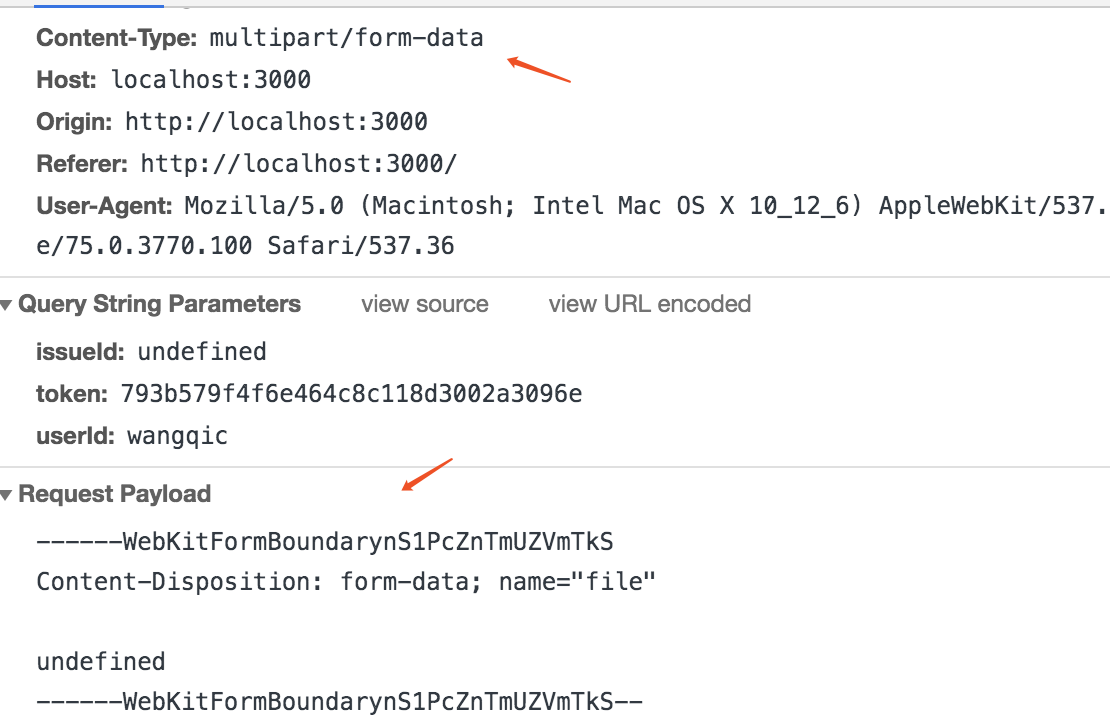Screen dimensions: 1110x718
Task: Click the view URL encoded link
Action: click(x=649, y=304)
